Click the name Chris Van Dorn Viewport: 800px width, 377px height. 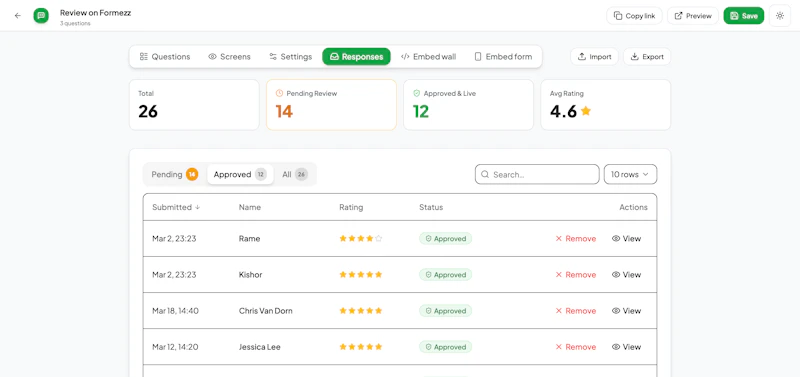tap(265, 311)
